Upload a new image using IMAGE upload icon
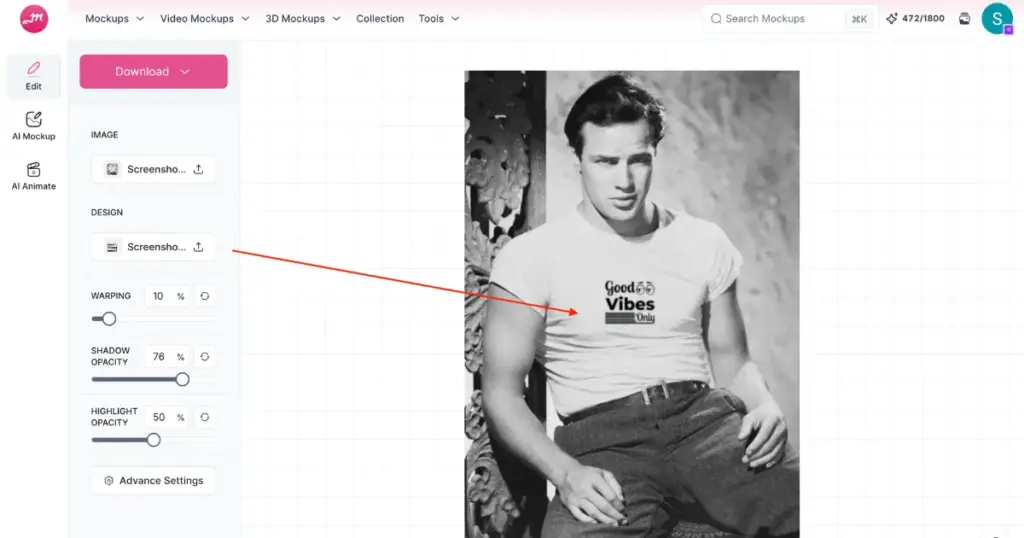This screenshot has width=1024, height=538. tap(199, 169)
